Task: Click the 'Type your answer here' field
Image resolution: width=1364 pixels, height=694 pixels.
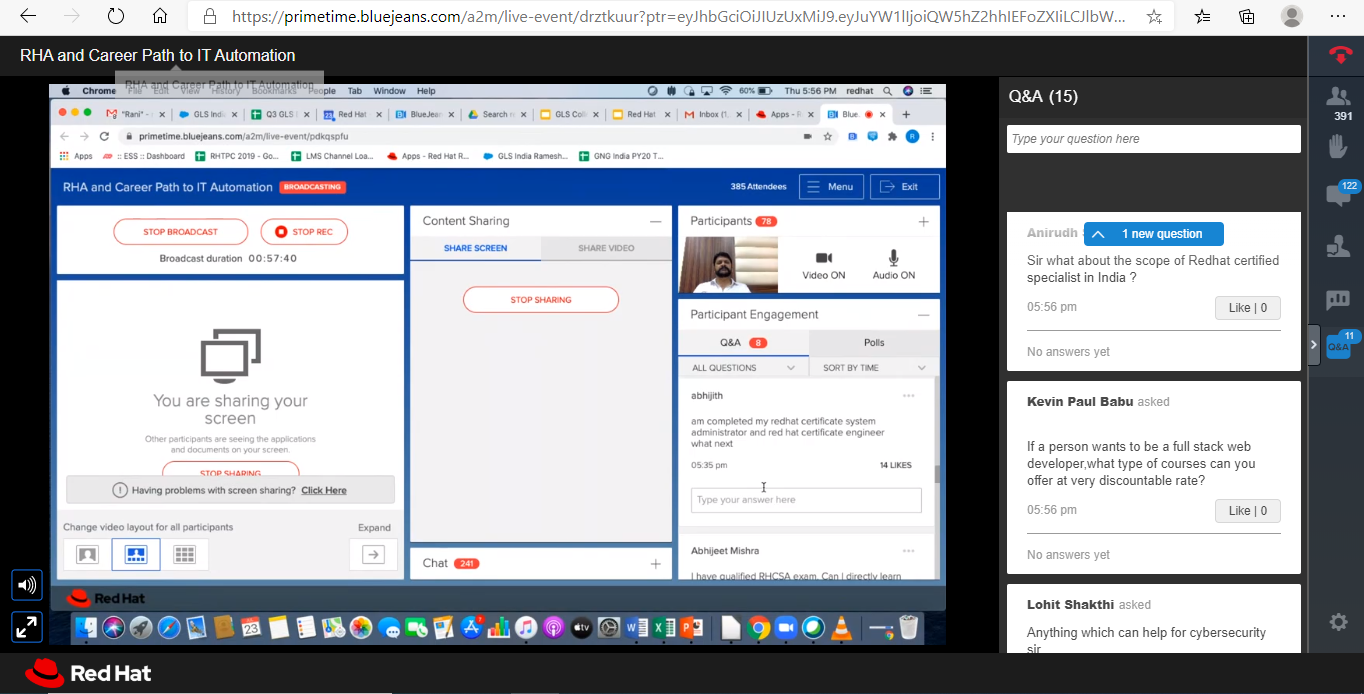Action: 806,500
